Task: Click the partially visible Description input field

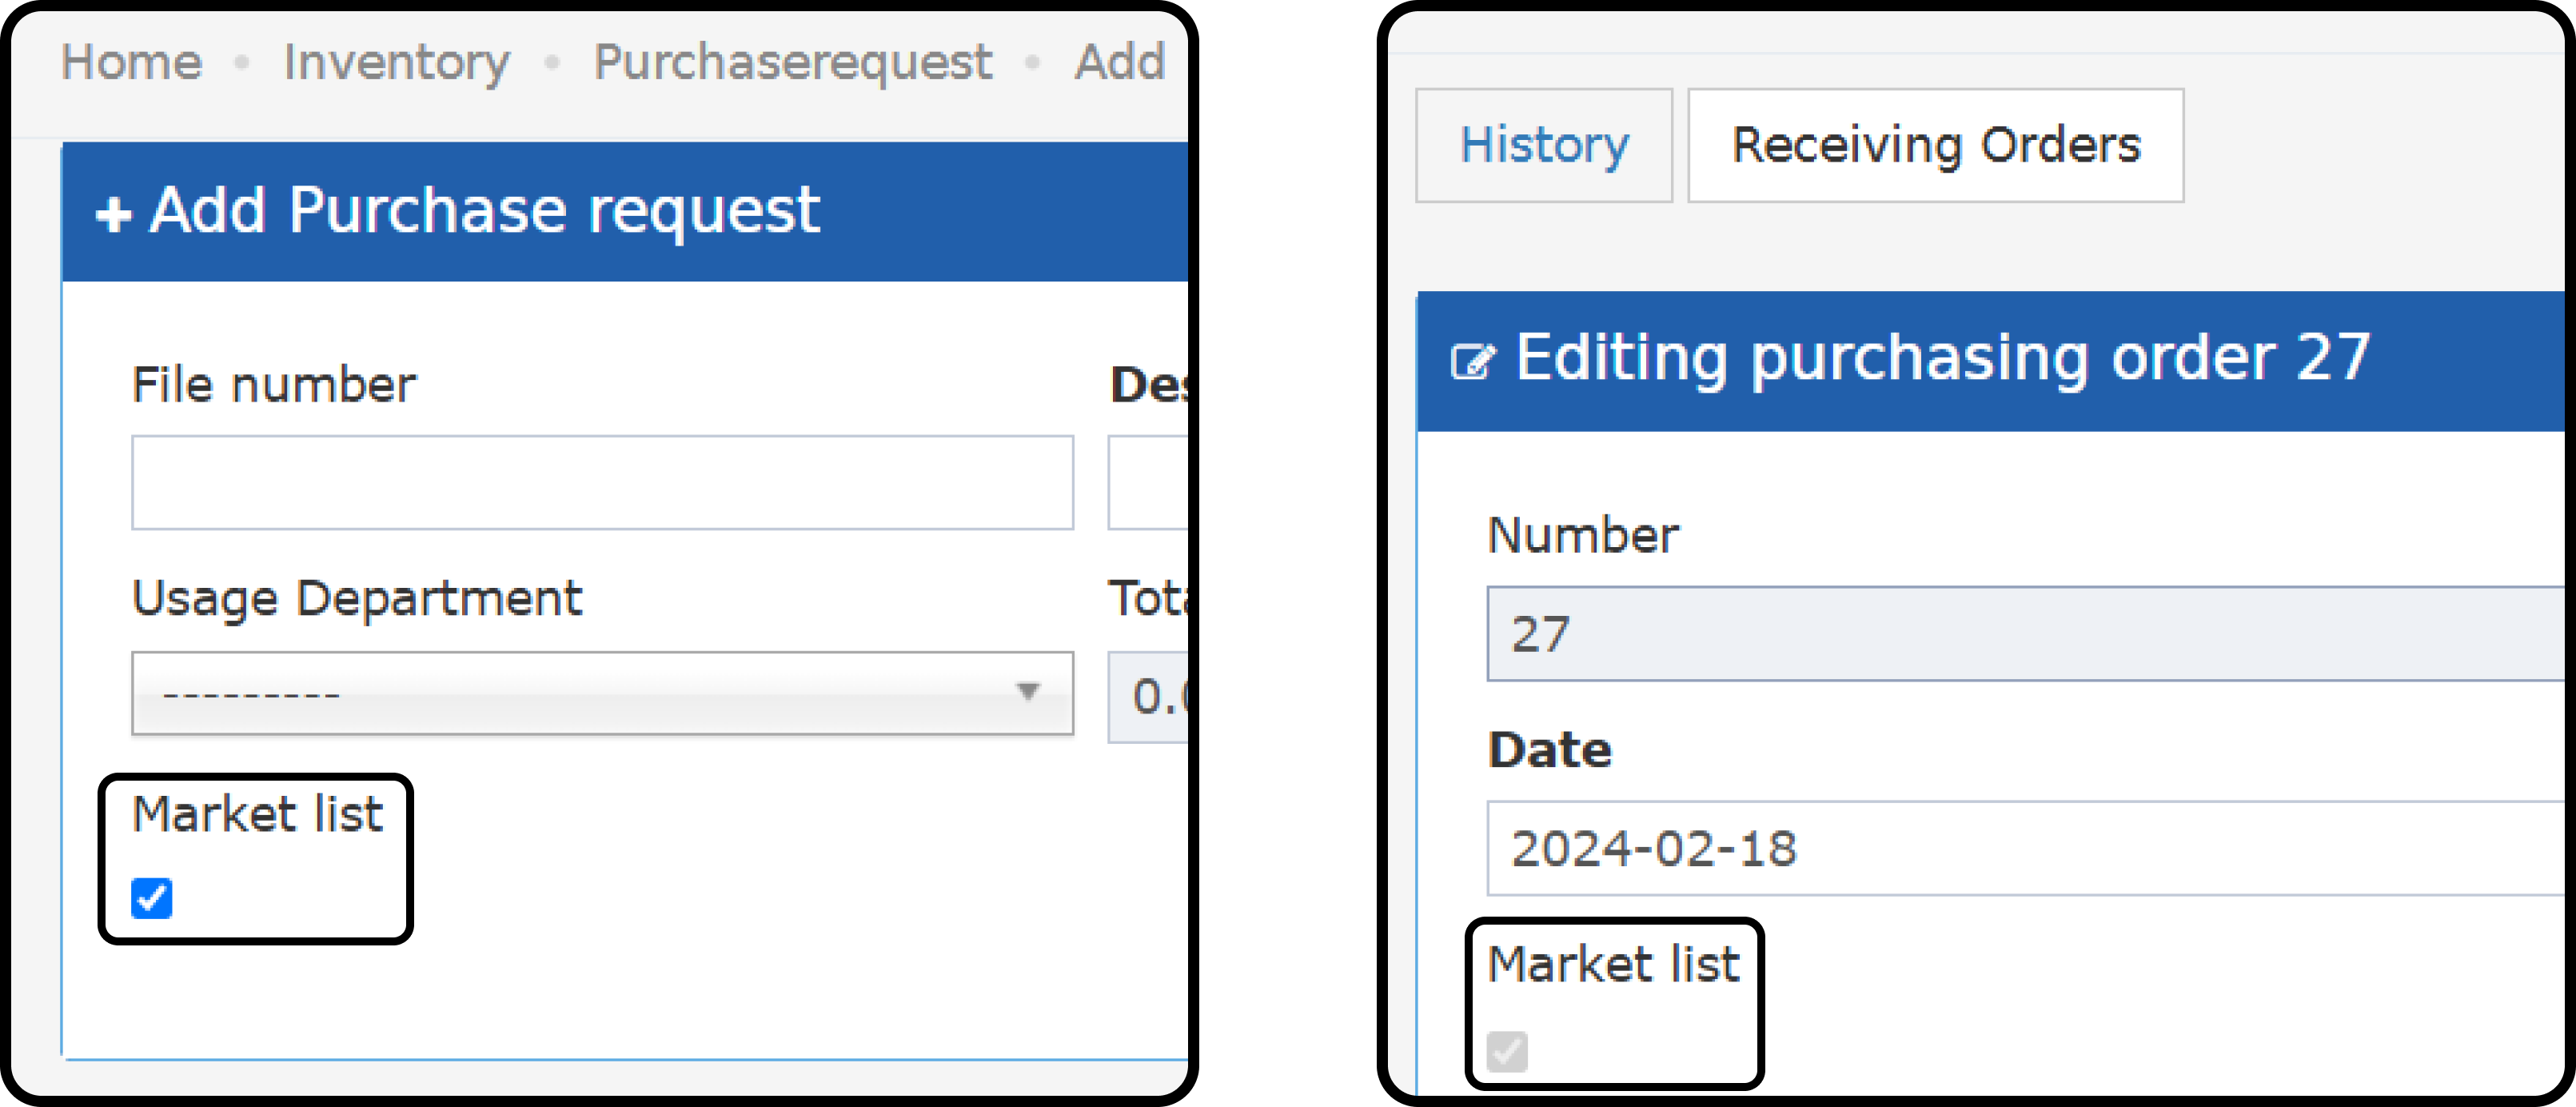Action: pyautogui.click(x=1148, y=482)
